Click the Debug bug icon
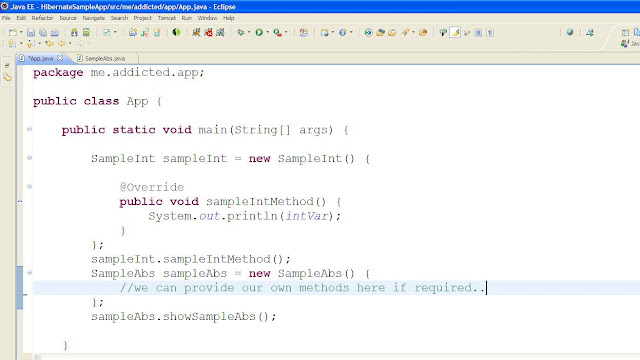The height and width of the screenshot is (360, 640). coord(241,33)
